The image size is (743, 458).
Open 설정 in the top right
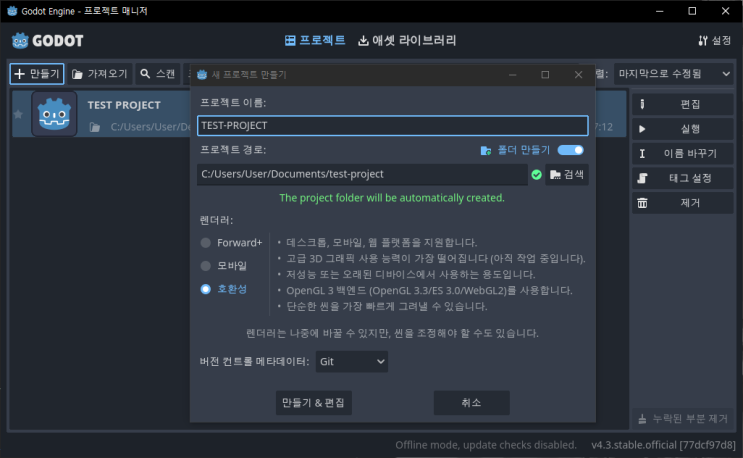pos(715,41)
